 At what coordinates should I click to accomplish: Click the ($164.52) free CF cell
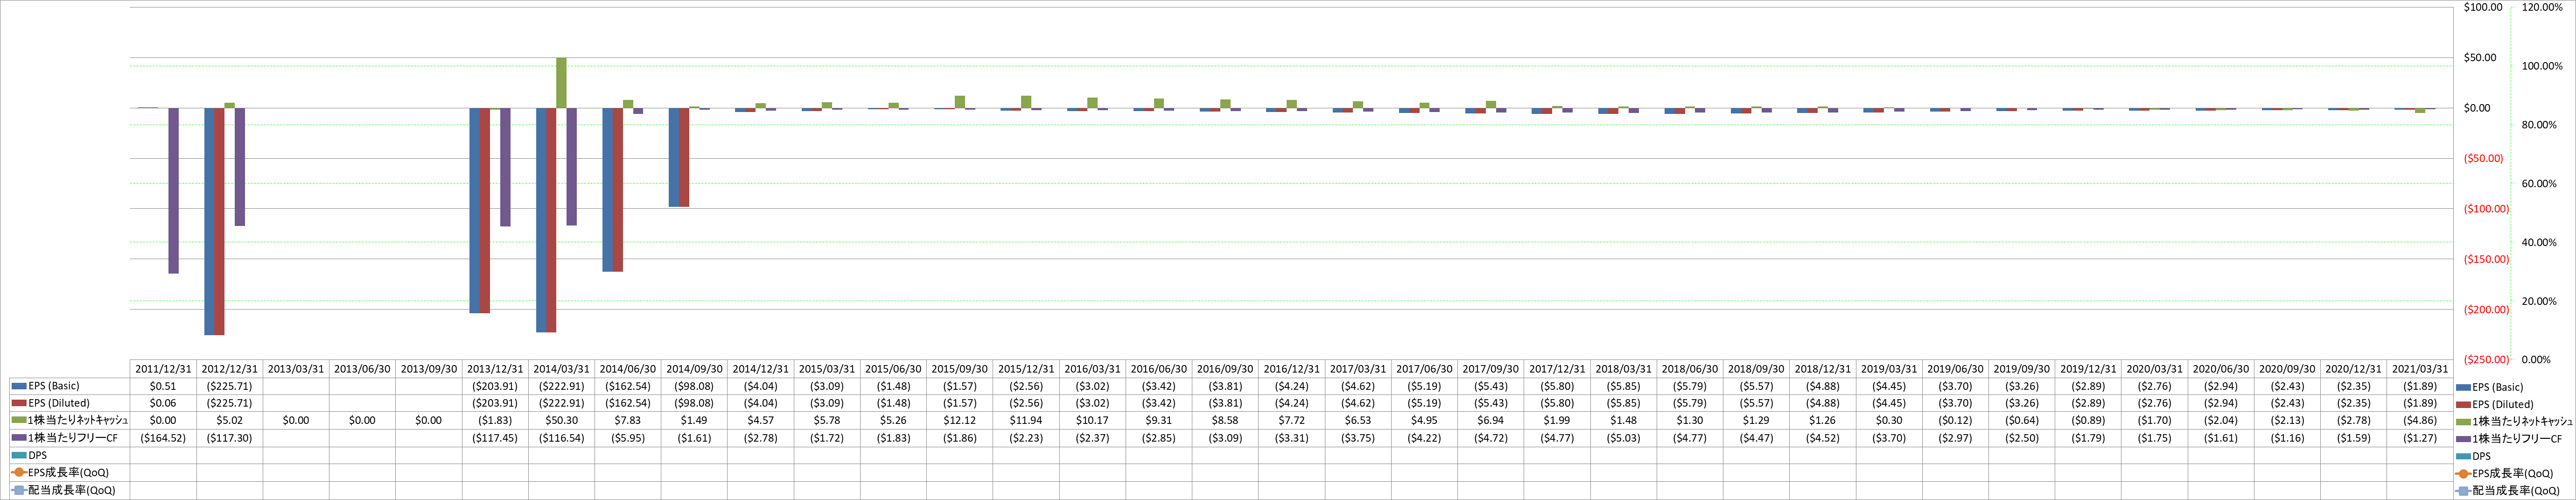tap(163, 438)
